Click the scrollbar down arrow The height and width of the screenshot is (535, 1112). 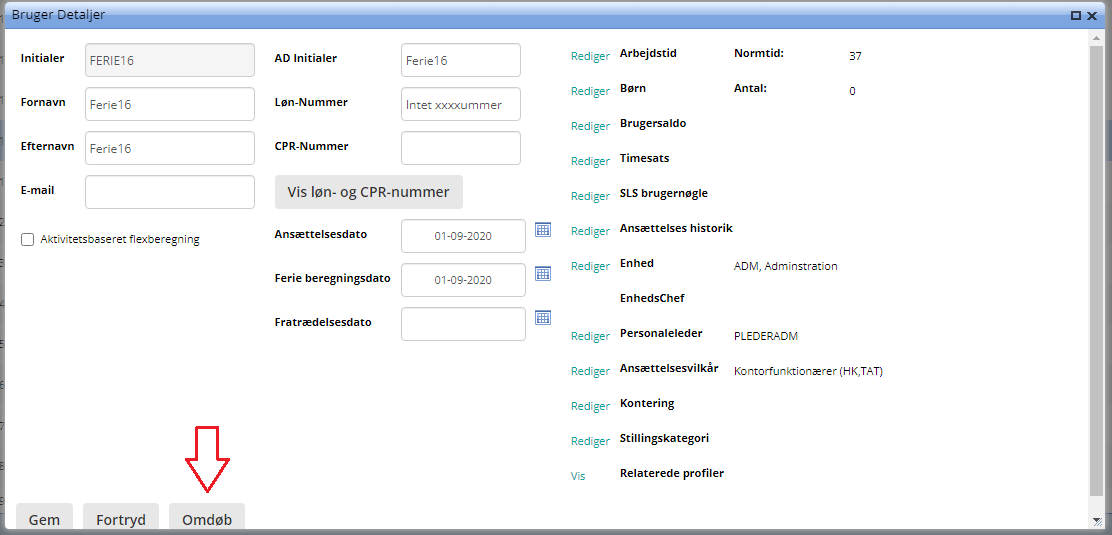[x=1097, y=521]
